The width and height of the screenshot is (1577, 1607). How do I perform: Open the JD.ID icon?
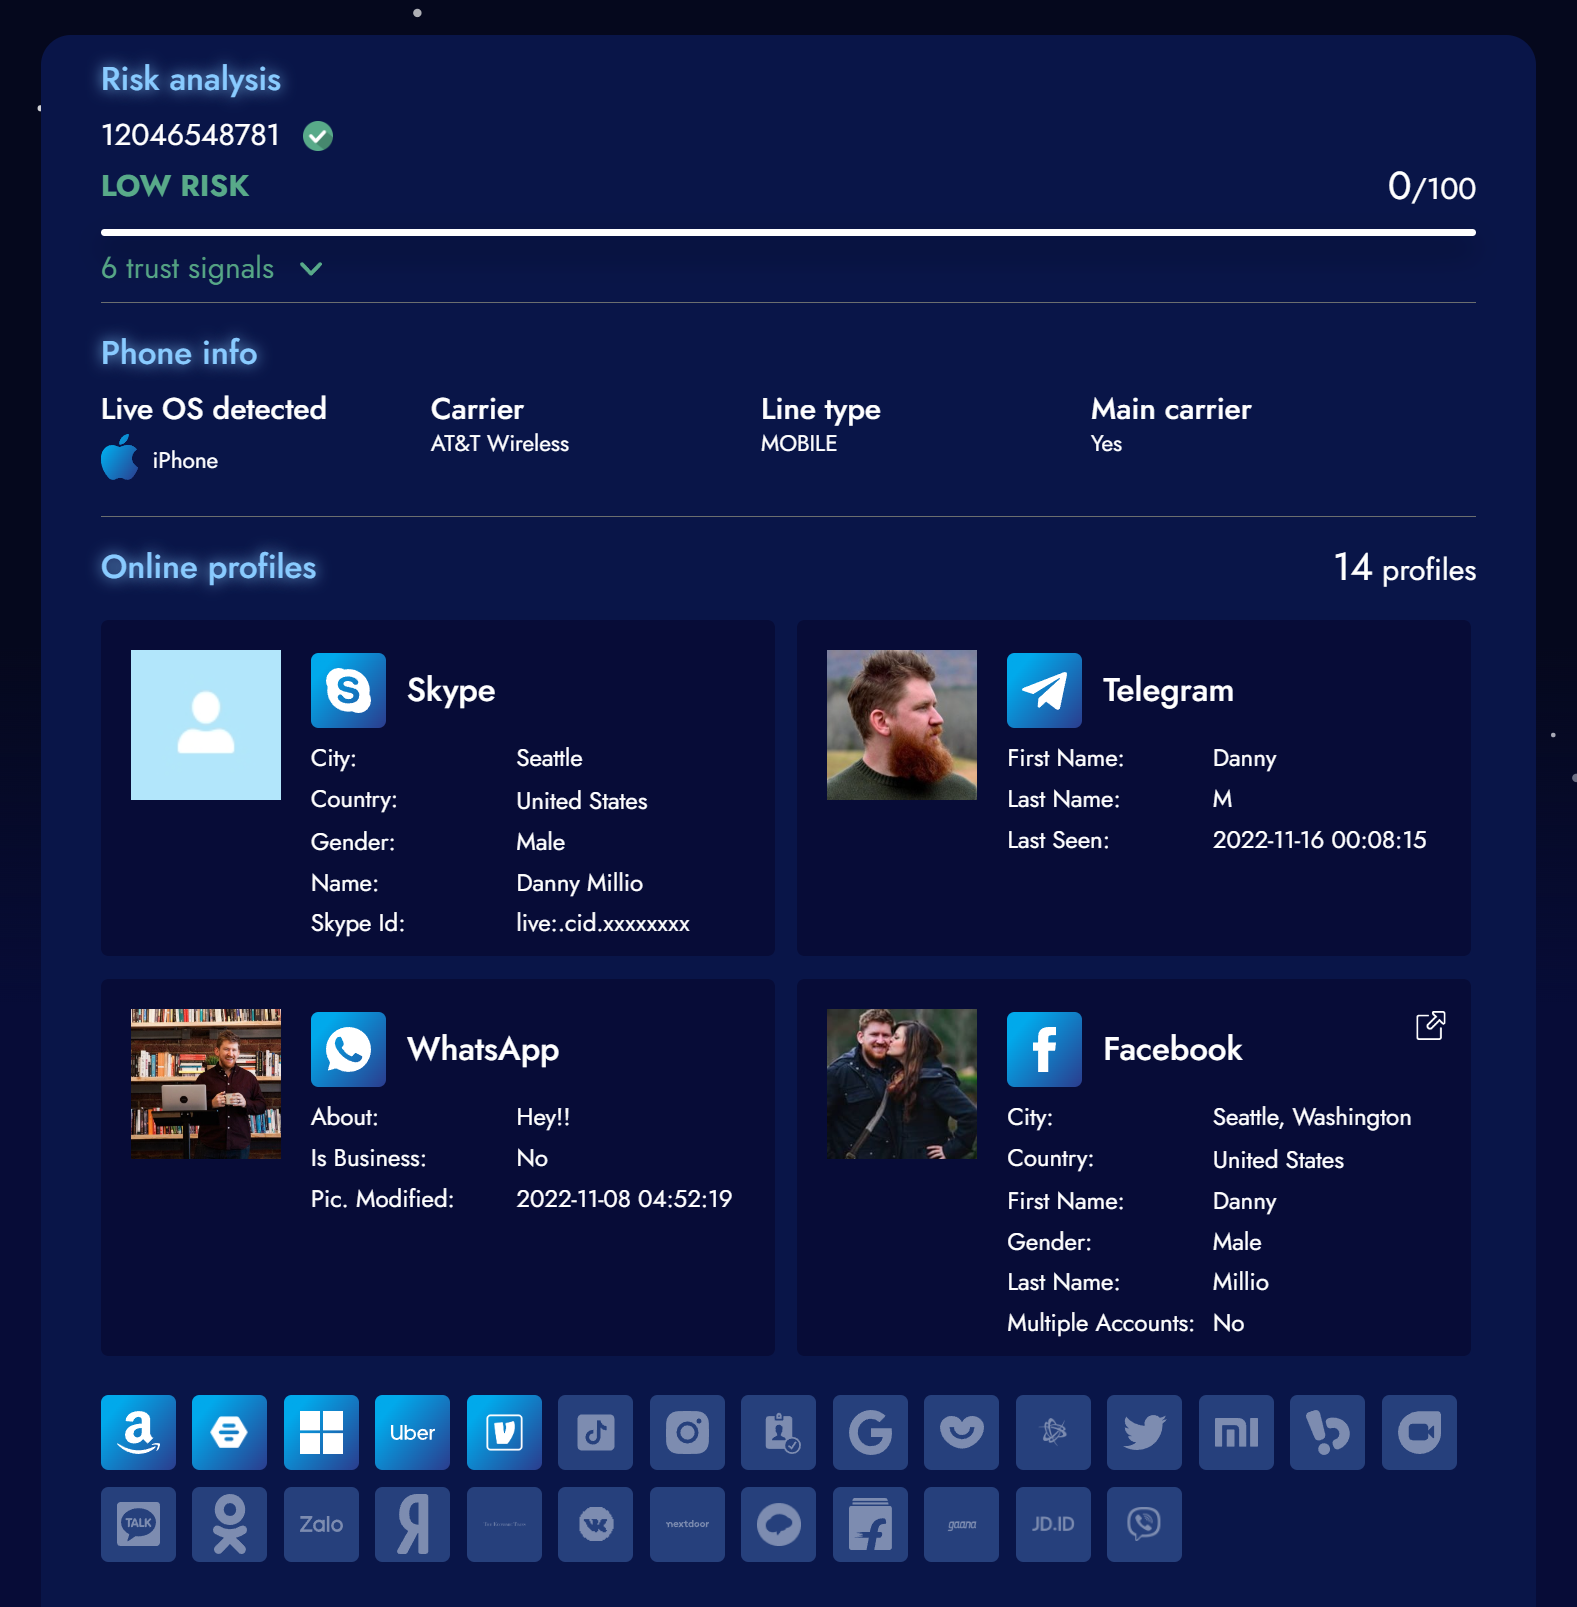(x=1053, y=1524)
